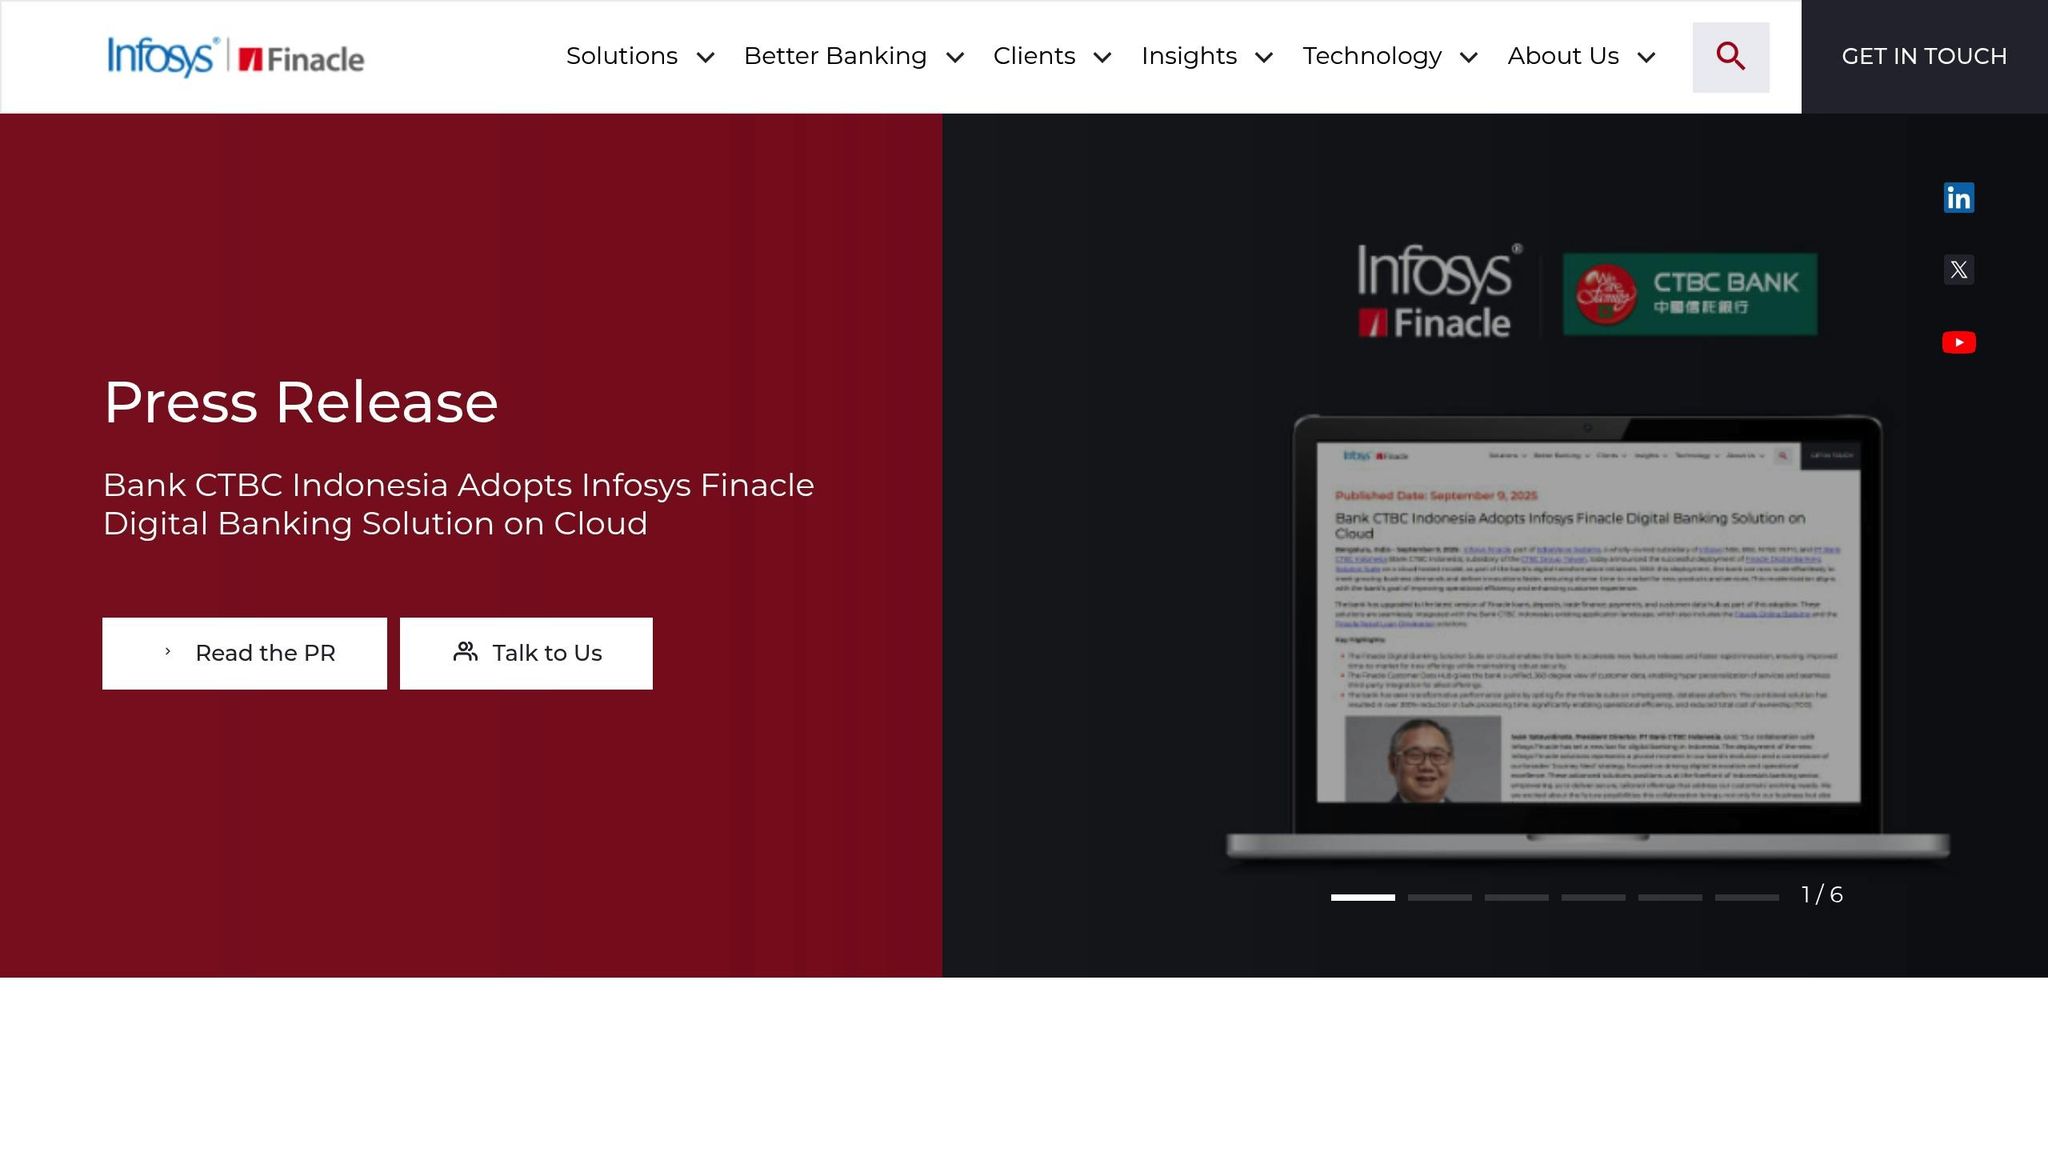Open the Insights menu
This screenshot has width=2048, height=1152.
(1189, 56)
